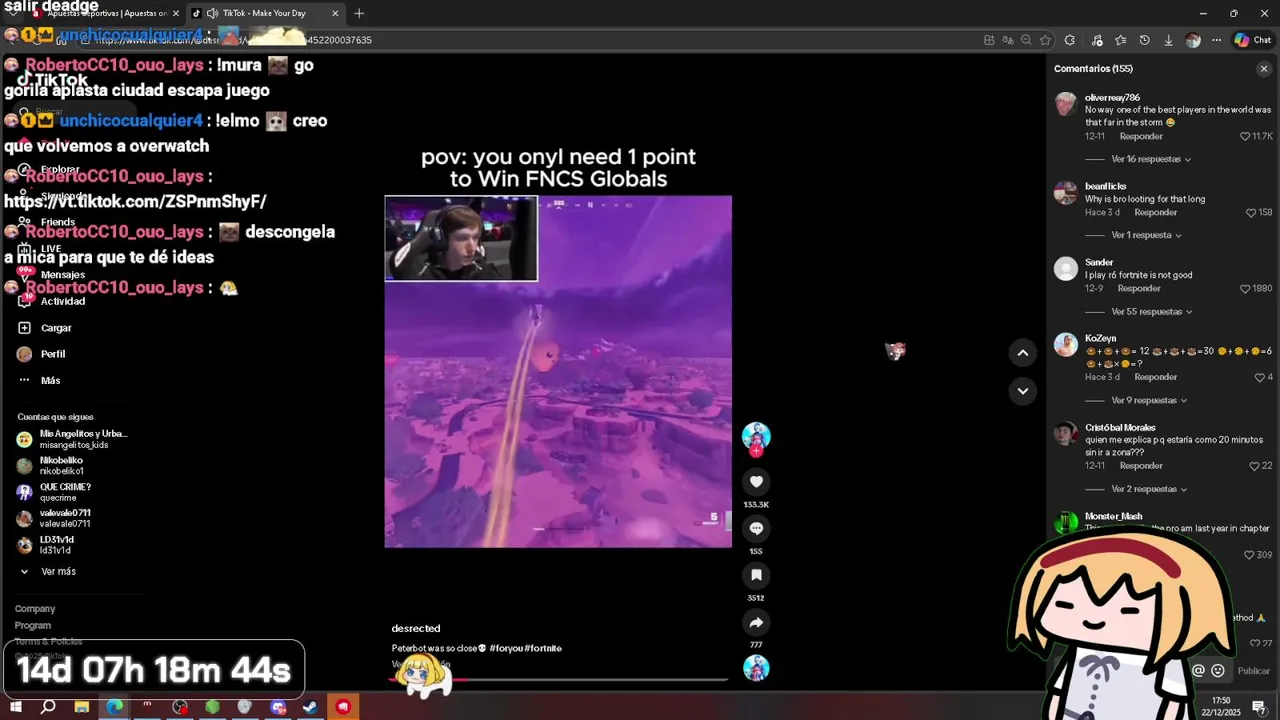The height and width of the screenshot is (720, 1280).
Task: Mention a user with the @ icon
Action: (1198, 671)
